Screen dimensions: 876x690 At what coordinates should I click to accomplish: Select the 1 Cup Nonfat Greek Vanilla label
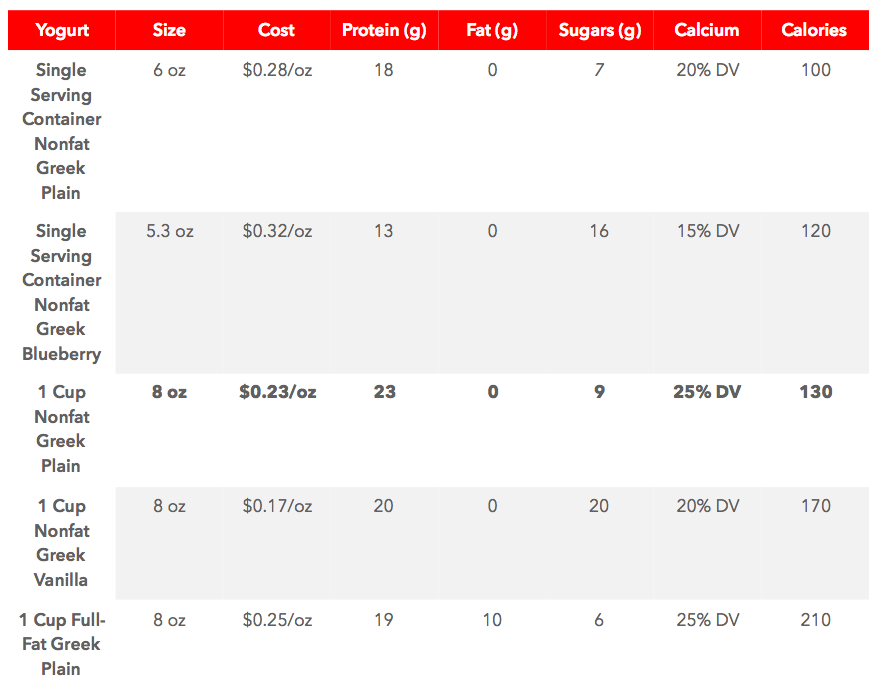pos(61,543)
